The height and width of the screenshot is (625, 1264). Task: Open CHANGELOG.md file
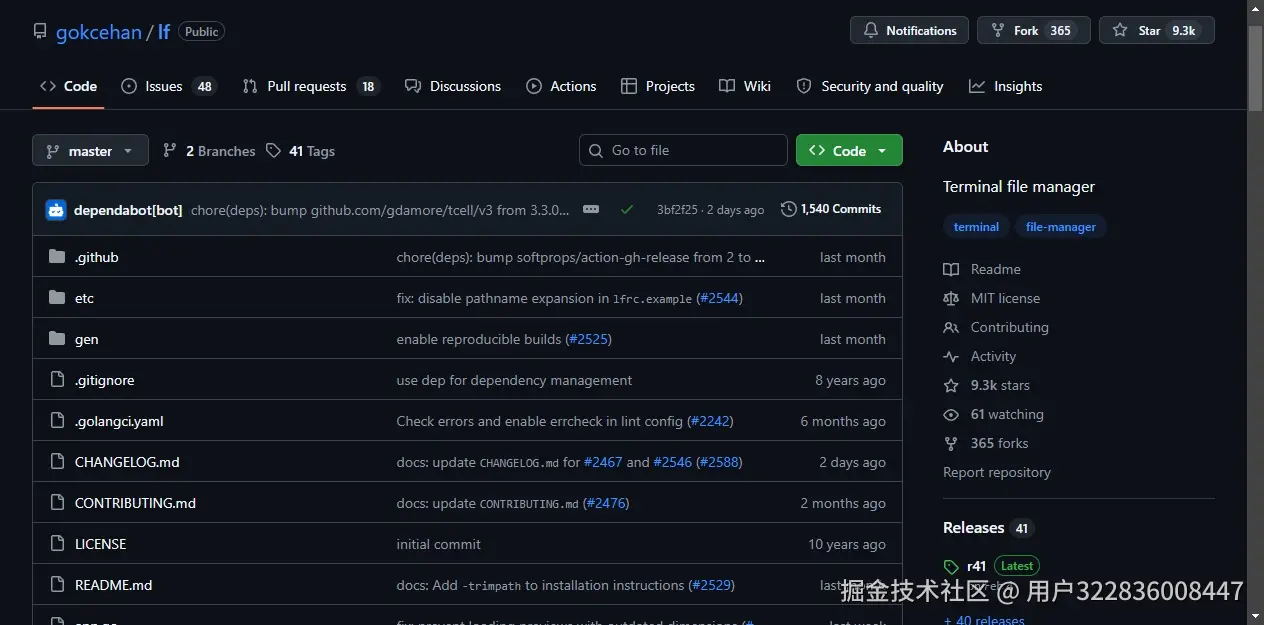(127, 462)
